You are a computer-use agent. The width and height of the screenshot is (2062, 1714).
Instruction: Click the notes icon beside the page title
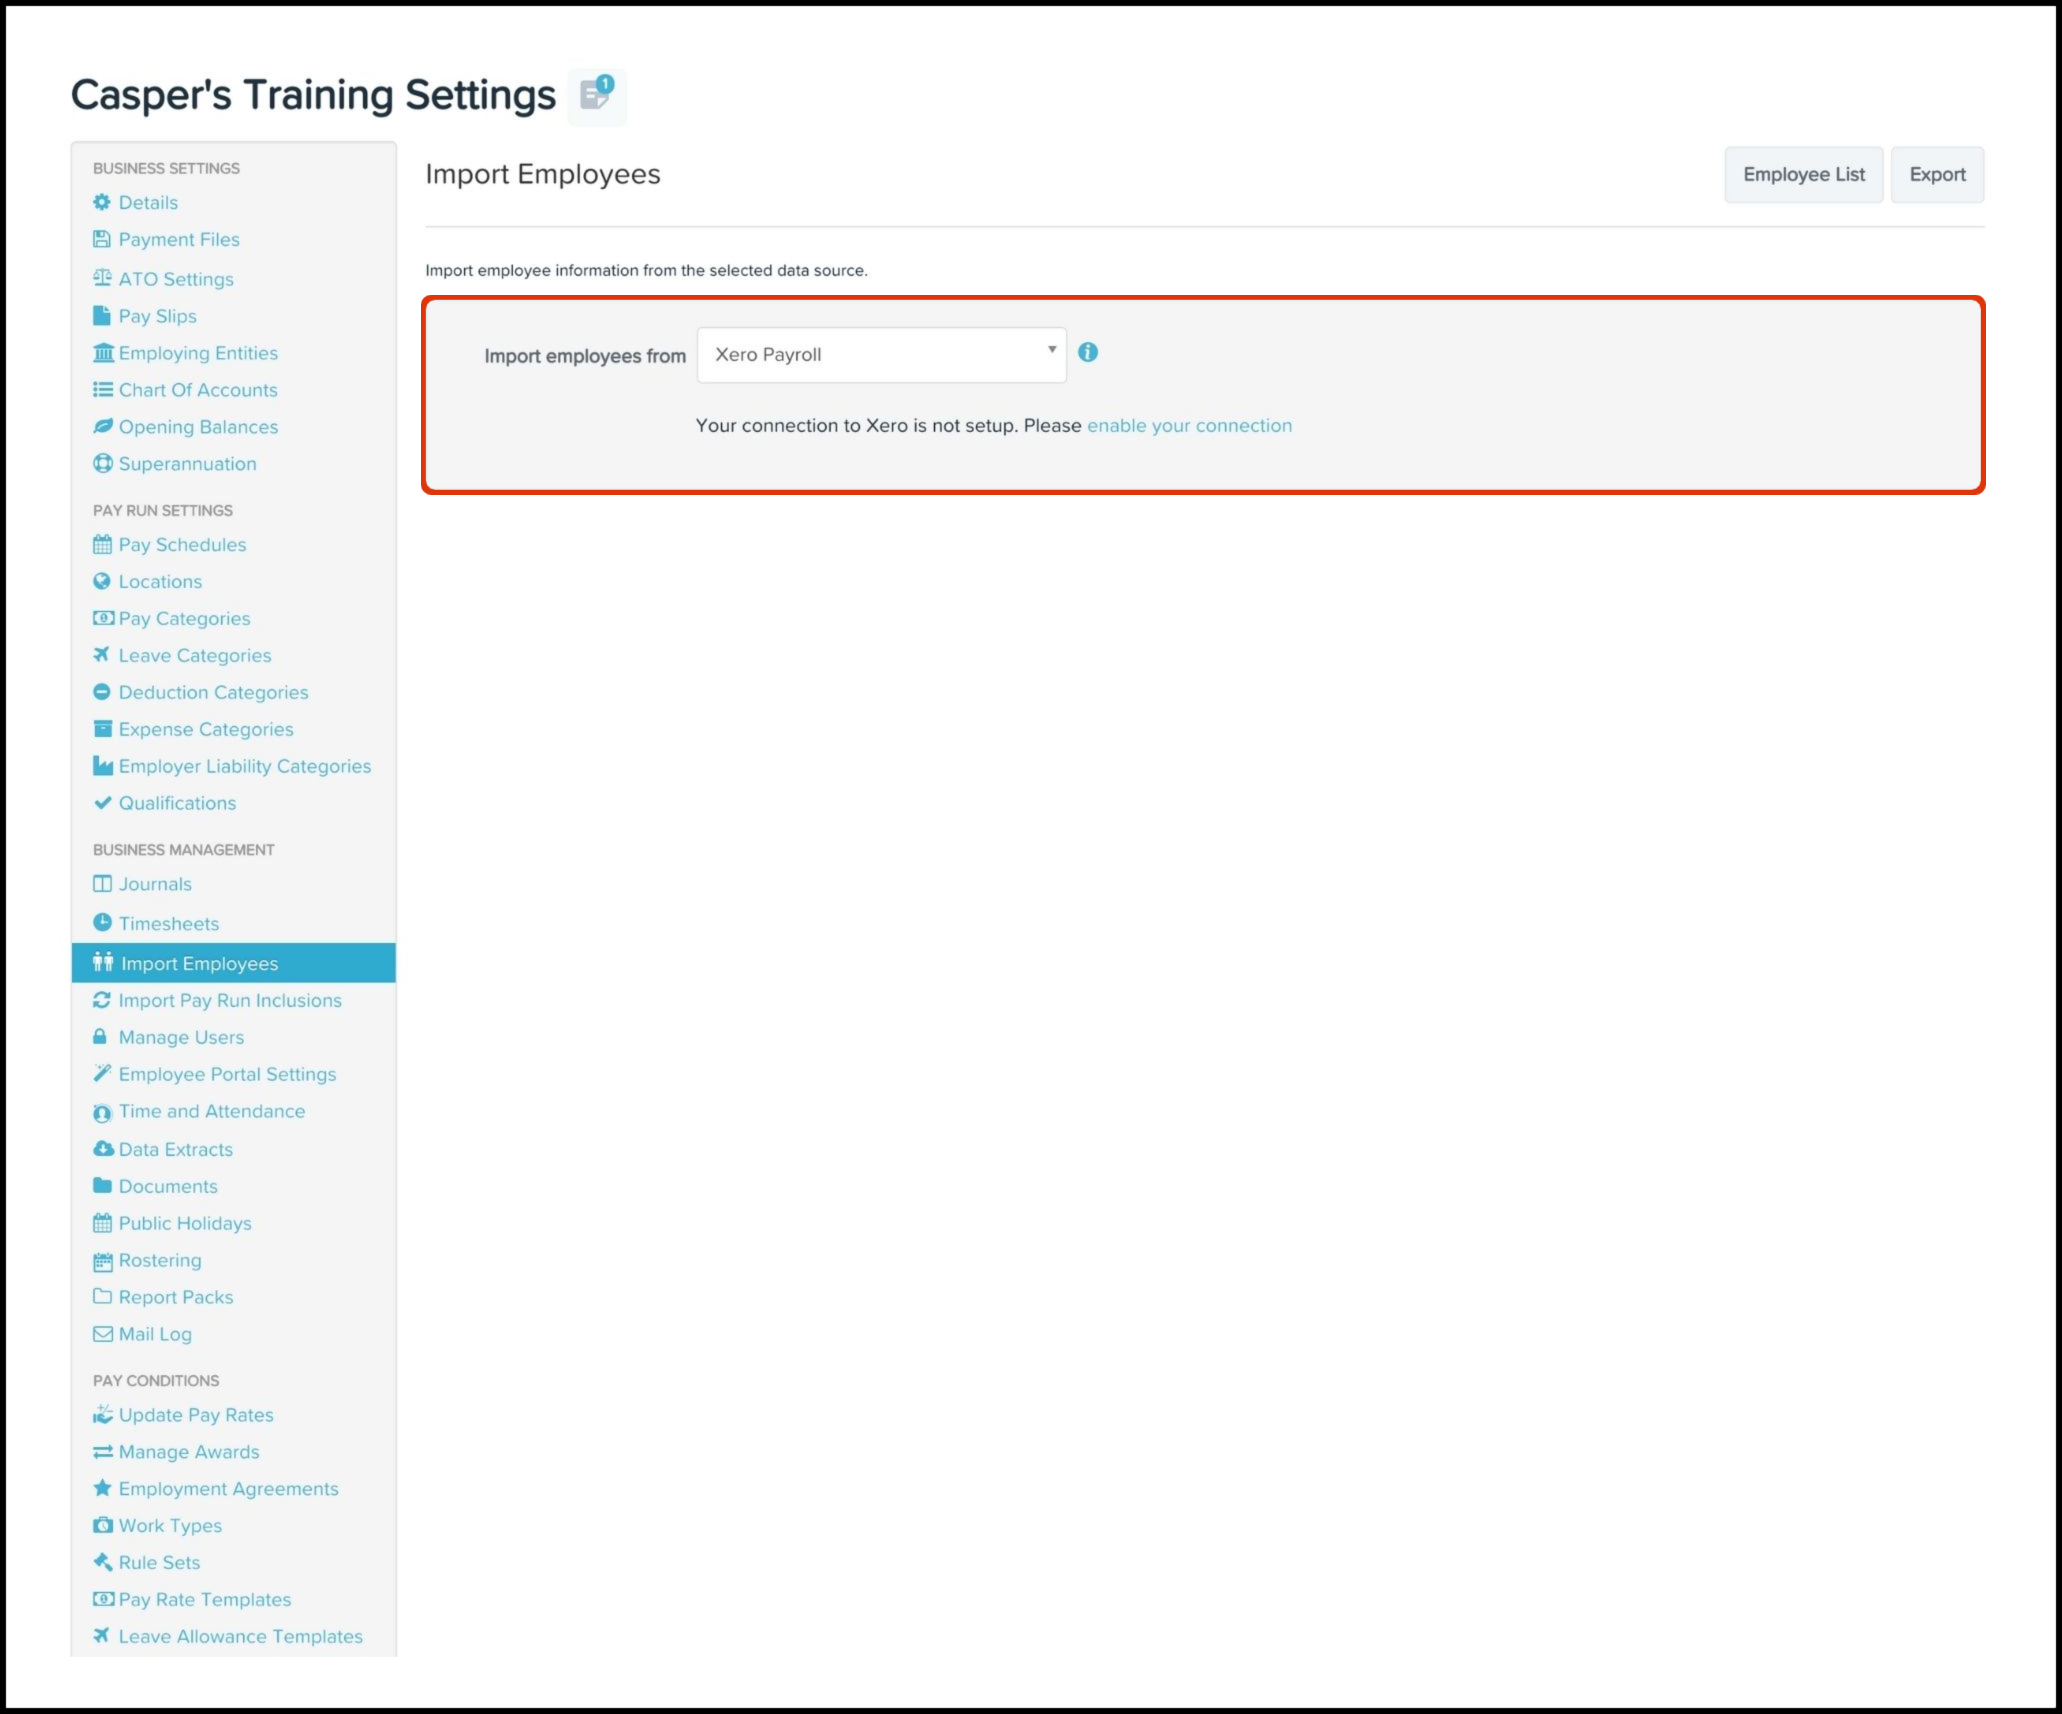coord(597,96)
